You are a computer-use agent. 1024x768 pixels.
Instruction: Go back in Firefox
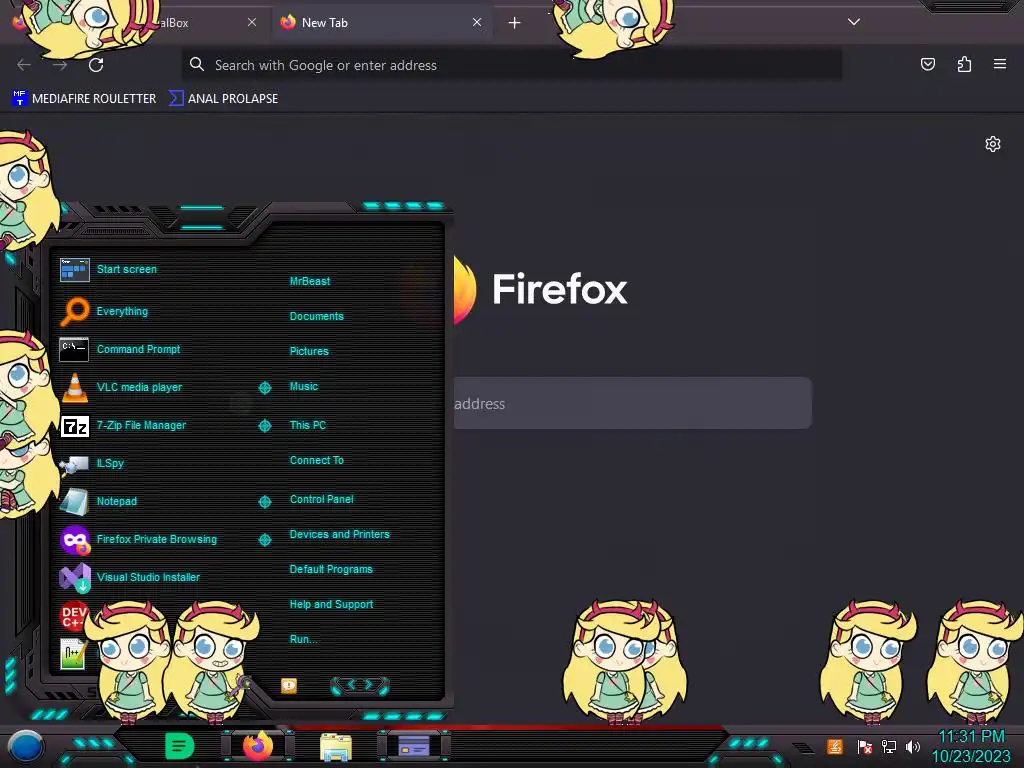[24, 65]
